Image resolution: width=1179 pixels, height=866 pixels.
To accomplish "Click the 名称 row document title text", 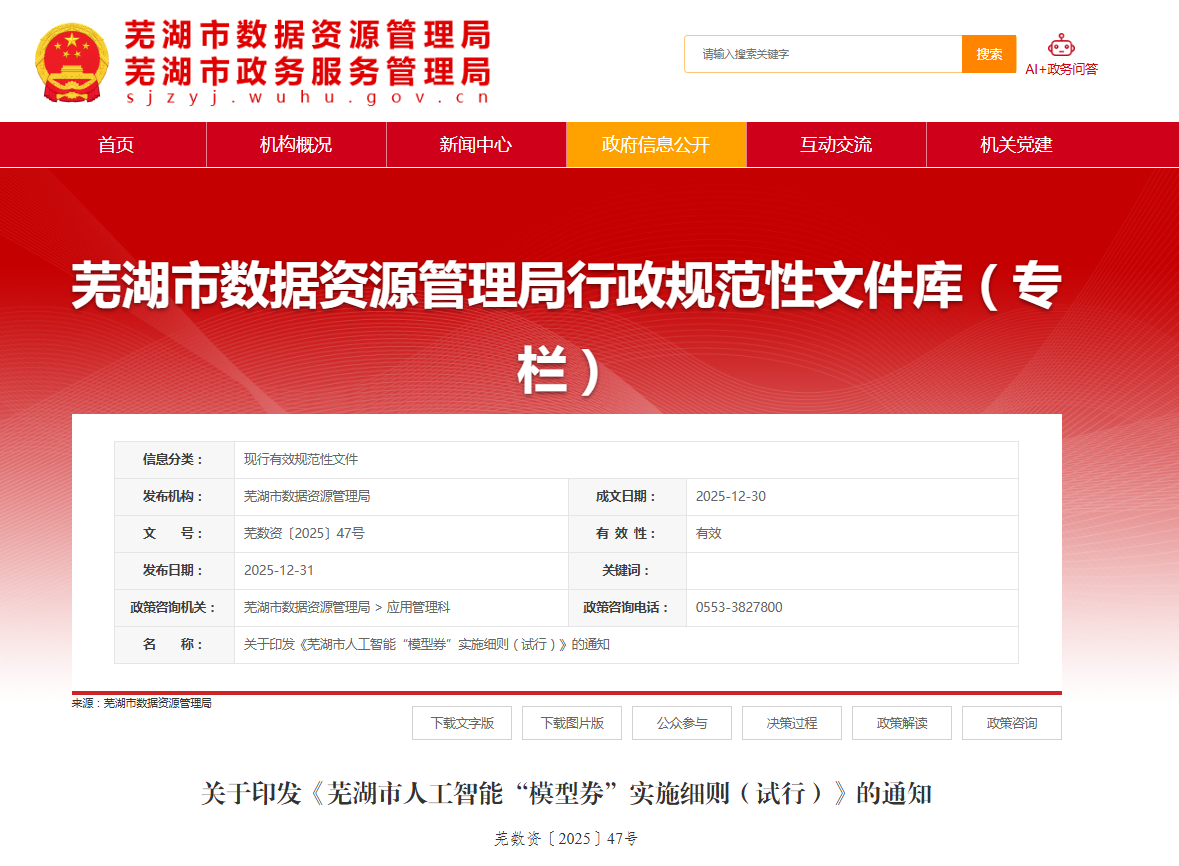I will click(x=426, y=644).
